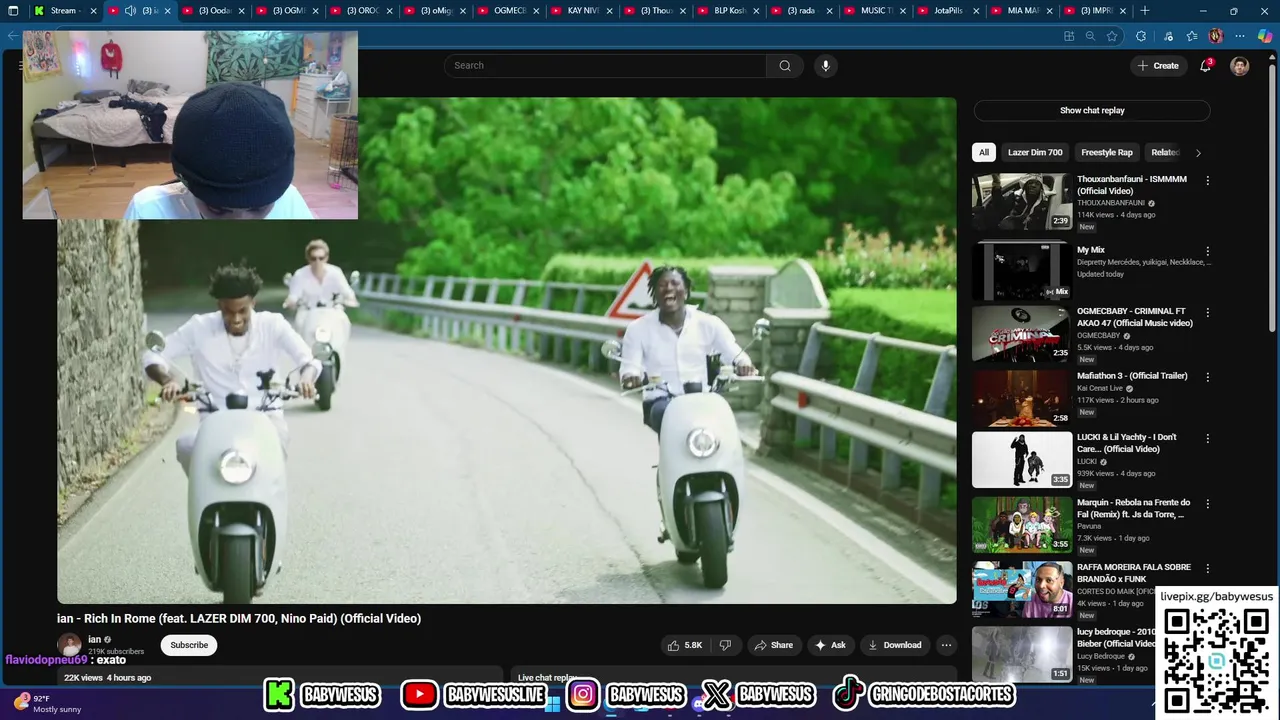Viewport: 1280px width, 720px height.
Task: Open more actions under the video
Action: 946,645
